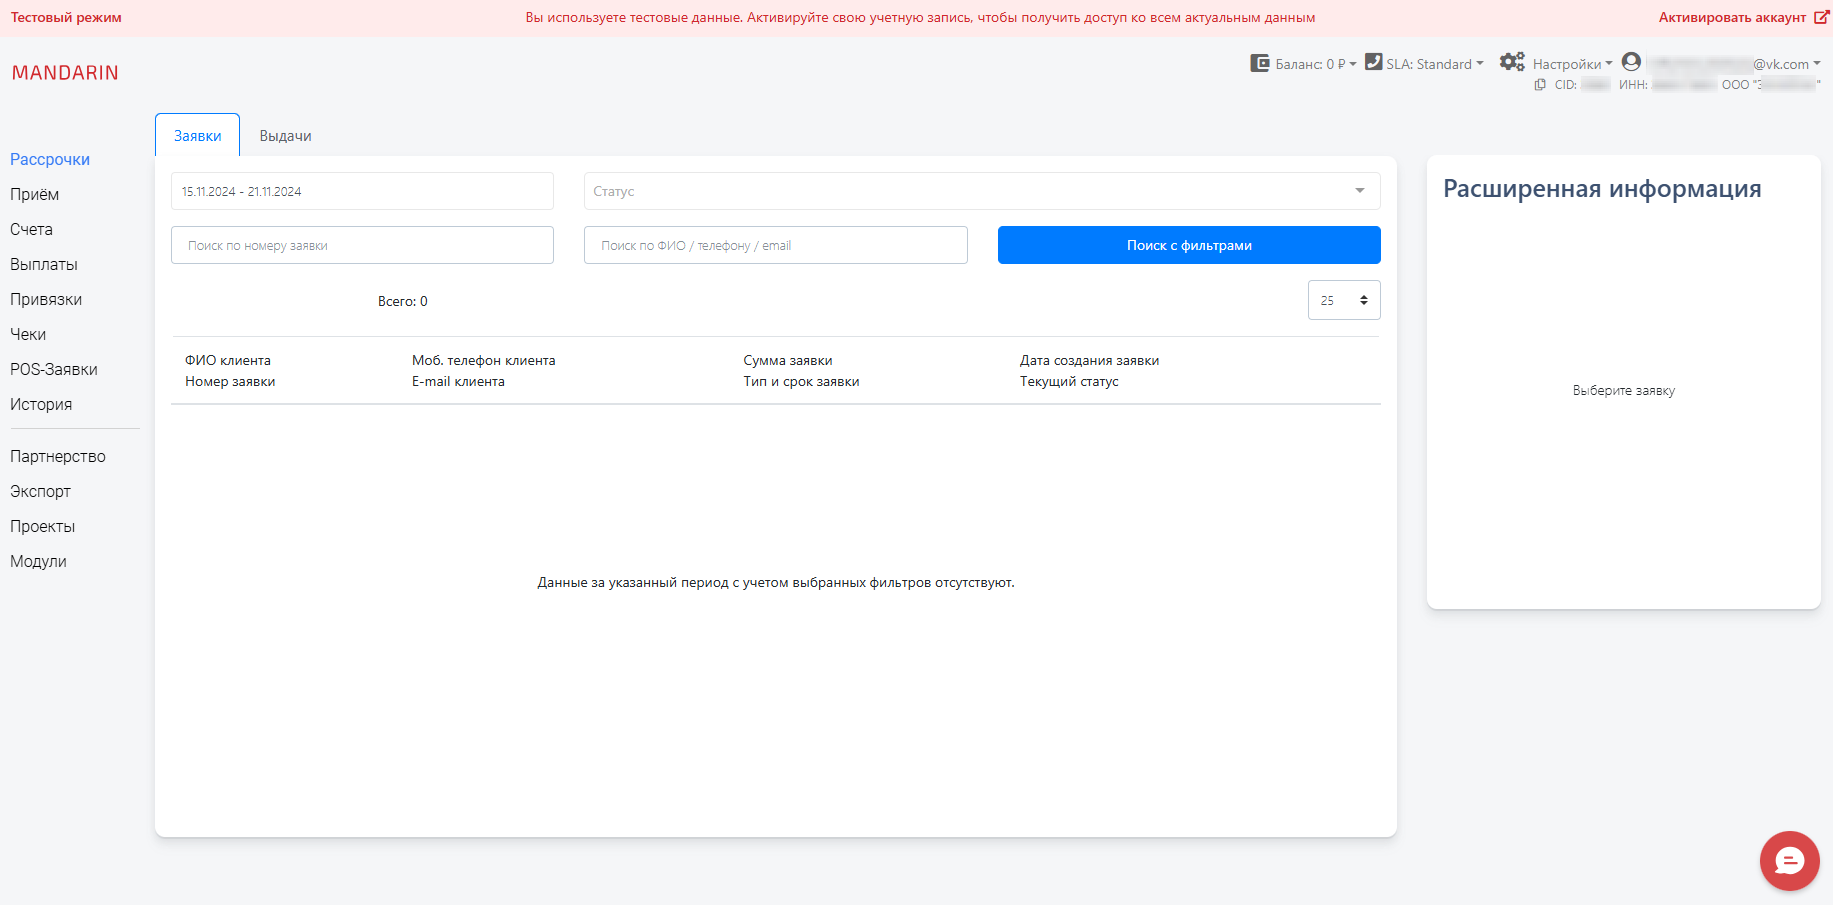Click the settings gears icon near Настройки
Image resolution: width=1833 pixels, height=905 pixels.
point(1512,61)
